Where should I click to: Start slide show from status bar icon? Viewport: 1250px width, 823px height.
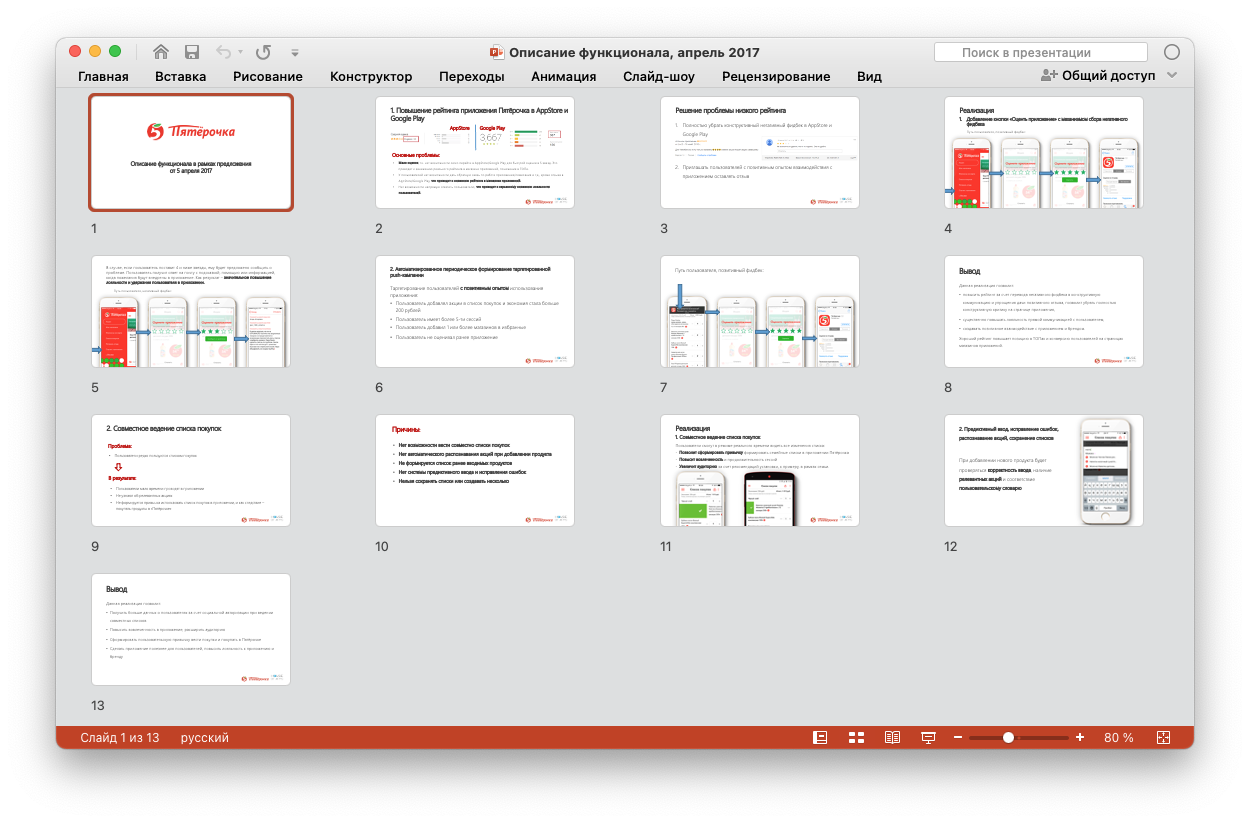[x=928, y=738]
